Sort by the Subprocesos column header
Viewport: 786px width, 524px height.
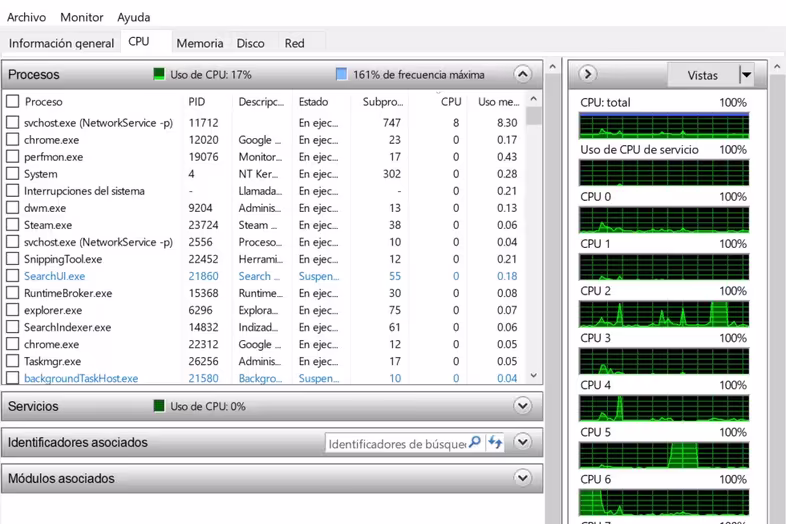382,101
